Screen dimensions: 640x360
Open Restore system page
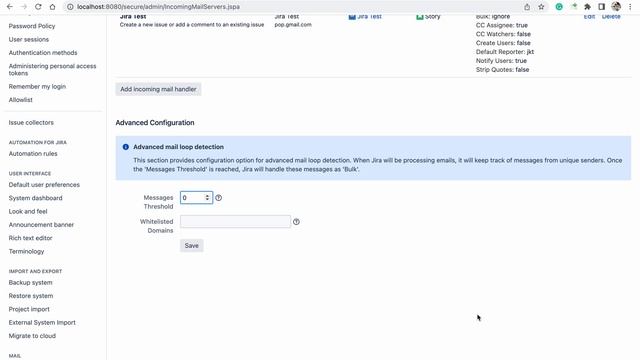coord(31,296)
